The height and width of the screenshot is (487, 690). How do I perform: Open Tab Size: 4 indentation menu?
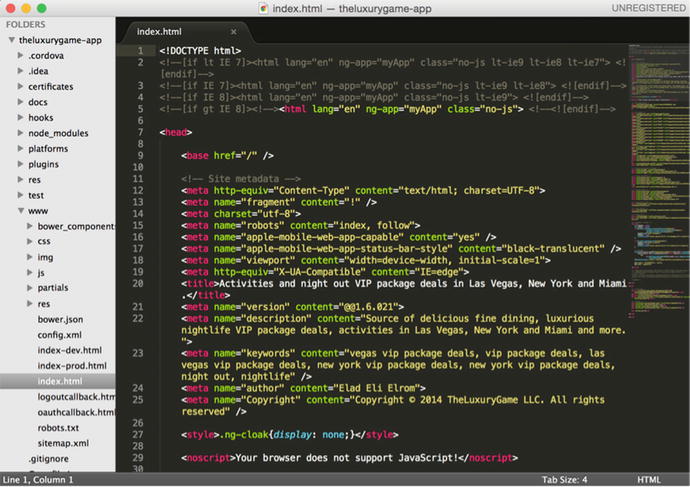coord(564,480)
